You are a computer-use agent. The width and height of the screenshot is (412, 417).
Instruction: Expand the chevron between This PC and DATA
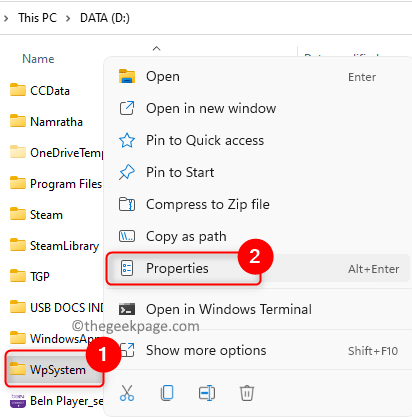pyautogui.click(x=68, y=18)
